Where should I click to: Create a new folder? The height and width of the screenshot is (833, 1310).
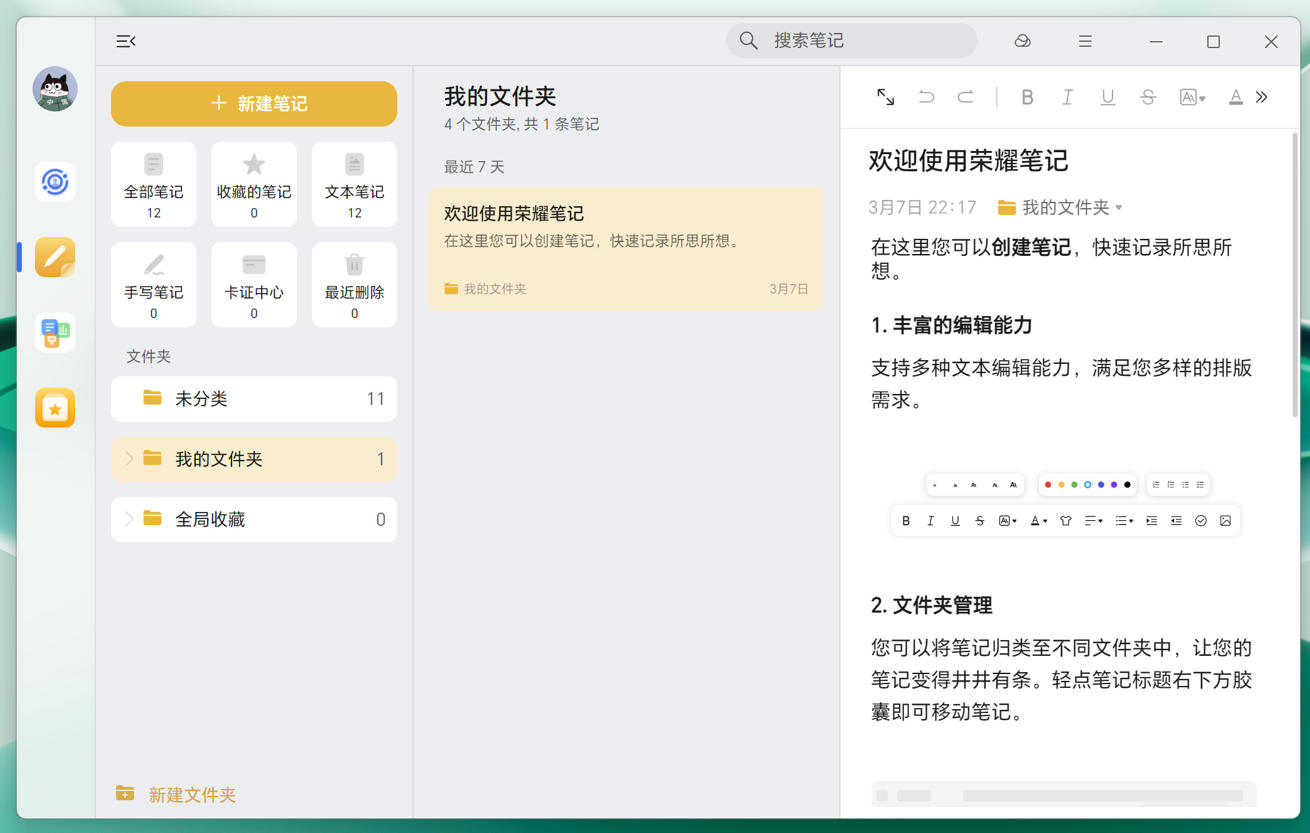(x=176, y=794)
